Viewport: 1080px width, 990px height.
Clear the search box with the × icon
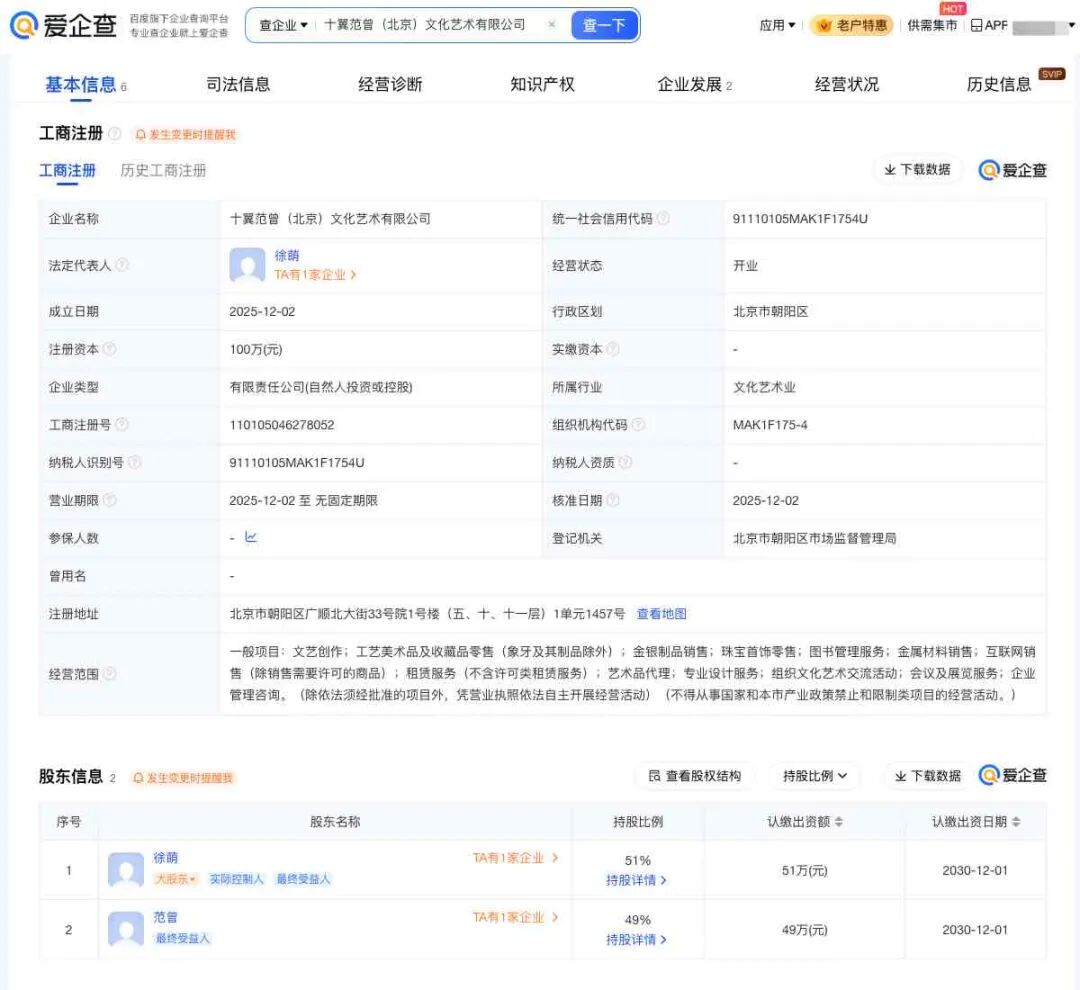click(x=552, y=25)
